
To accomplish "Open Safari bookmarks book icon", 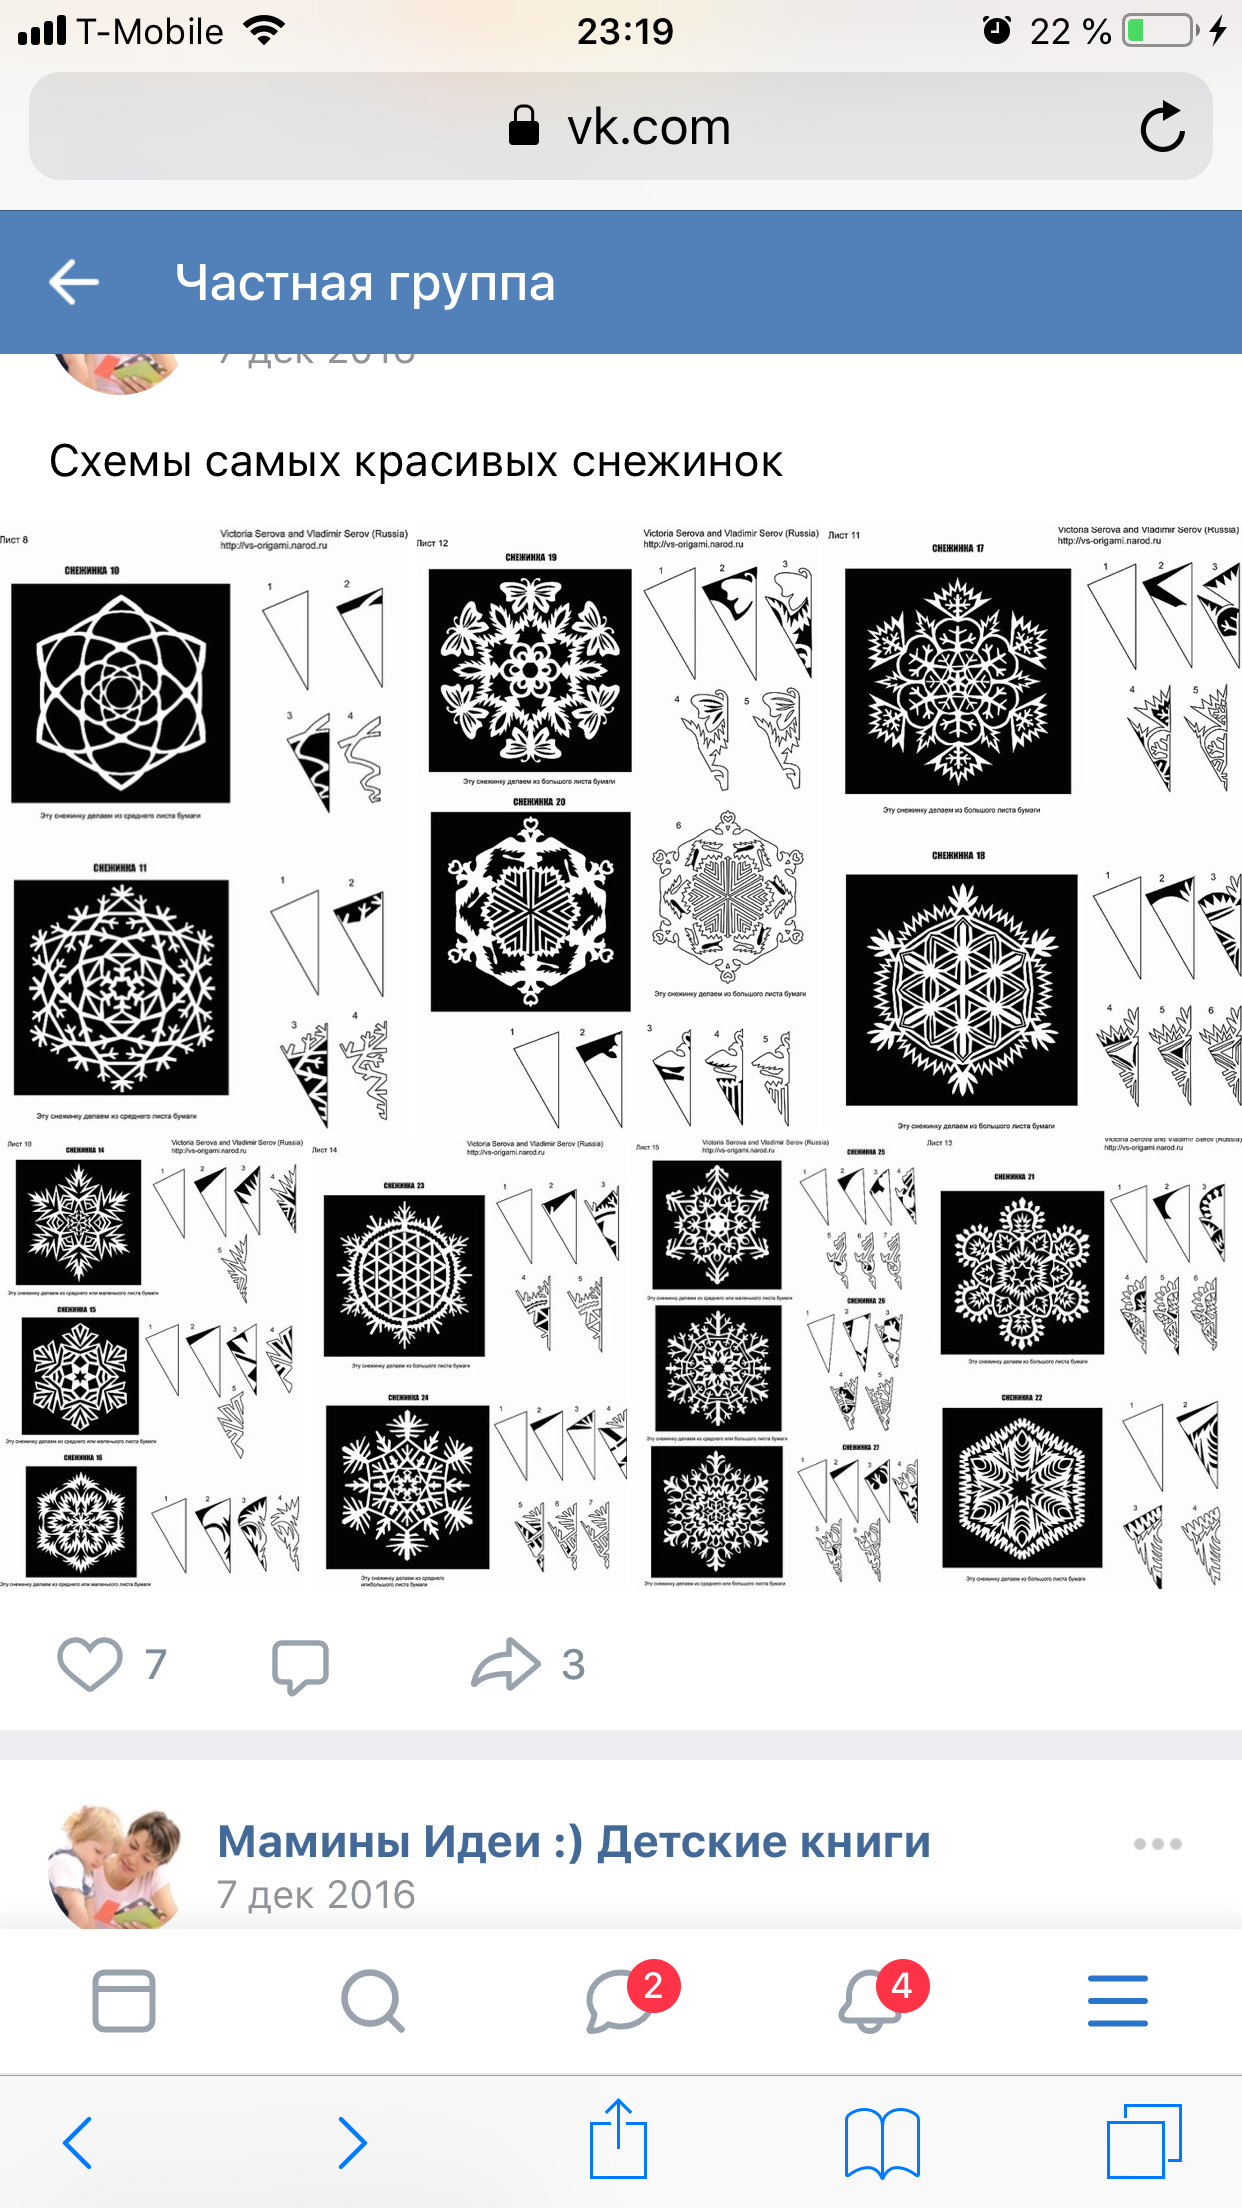I will tap(882, 2142).
